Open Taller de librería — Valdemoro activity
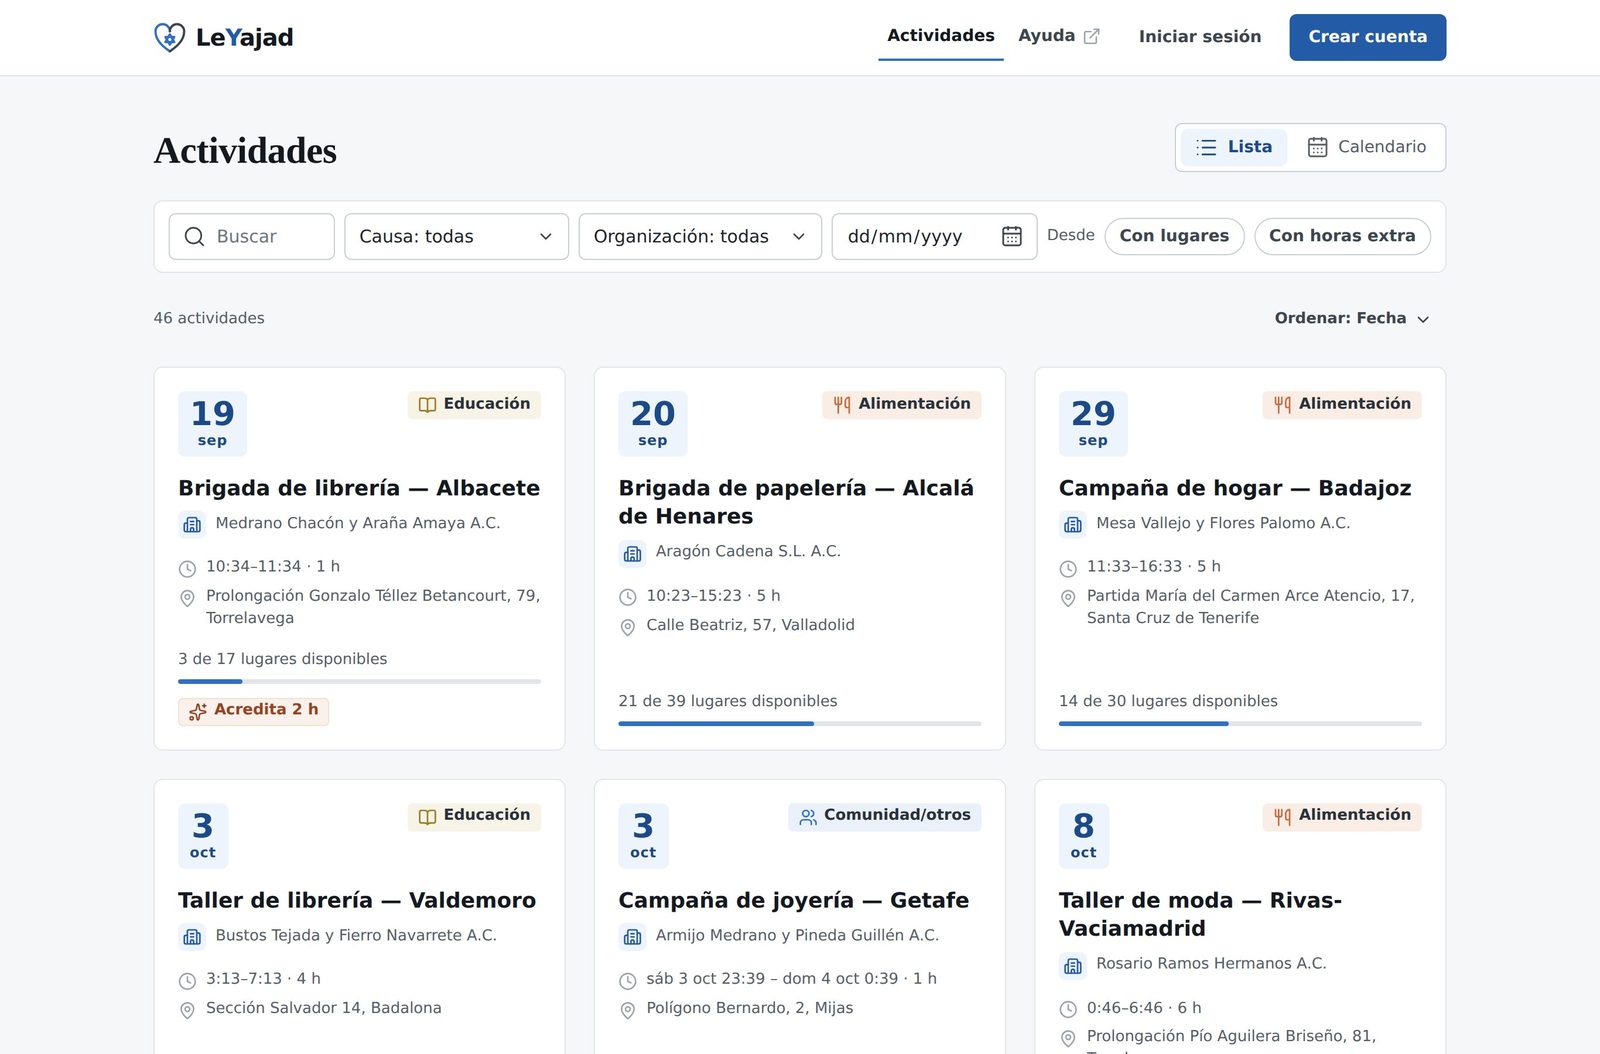1600x1054 pixels. pyautogui.click(x=357, y=900)
